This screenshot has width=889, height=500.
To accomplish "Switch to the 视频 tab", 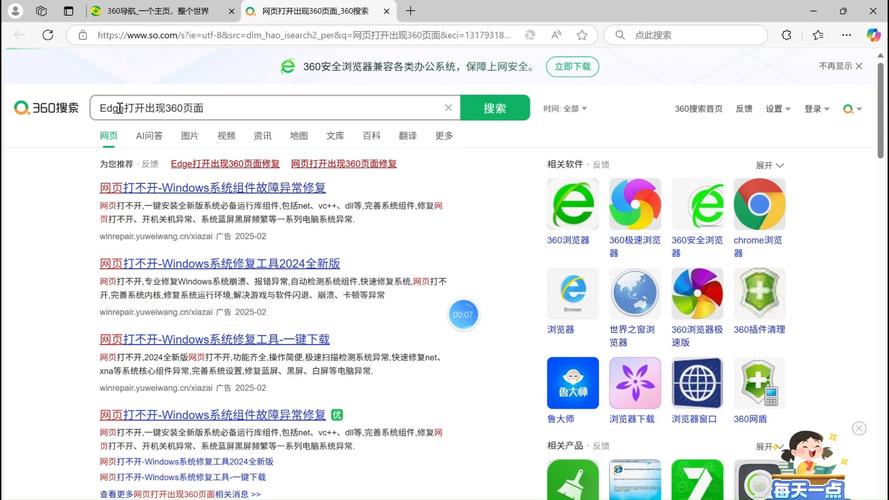I will click(x=226, y=135).
